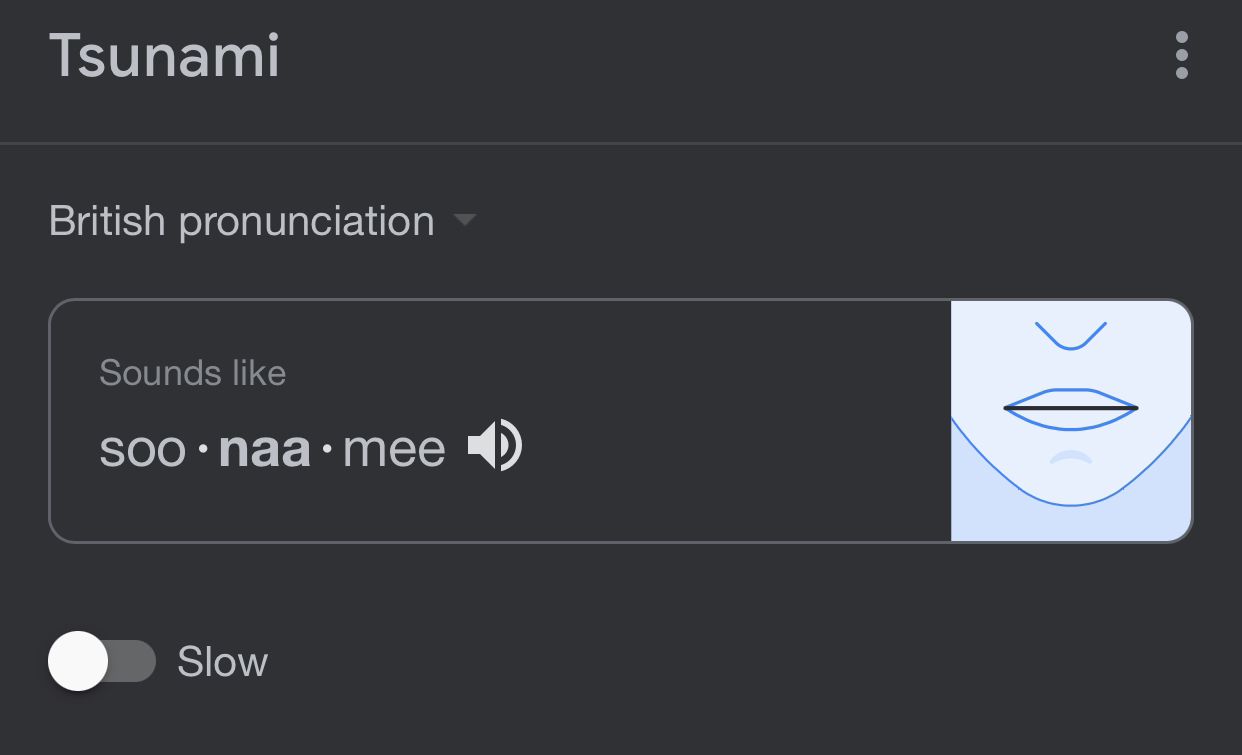Click the Tsunami heading
Screen dimensions: 1242x755
pyautogui.click(x=164, y=55)
